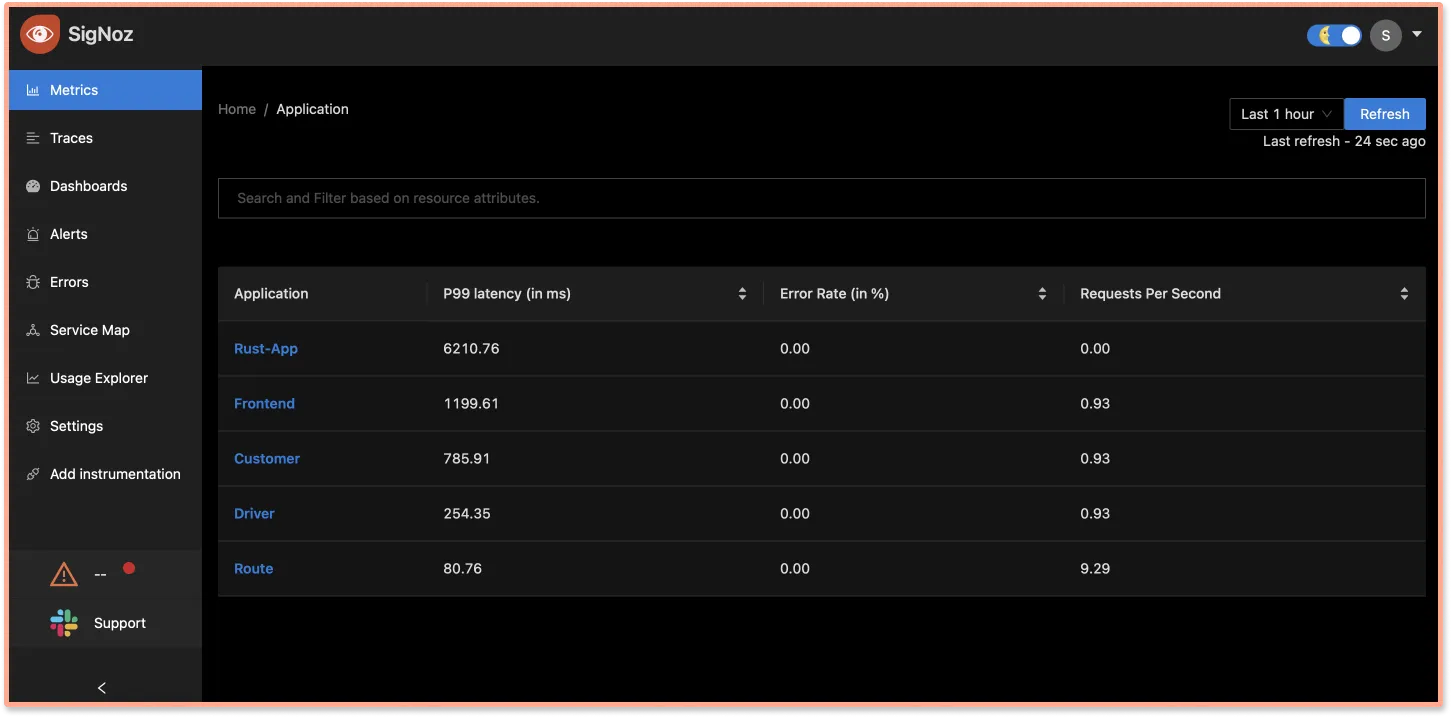Click the P99 latency header text
The width and height of the screenshot is (1451, 717).
click(x=507, y=294)
